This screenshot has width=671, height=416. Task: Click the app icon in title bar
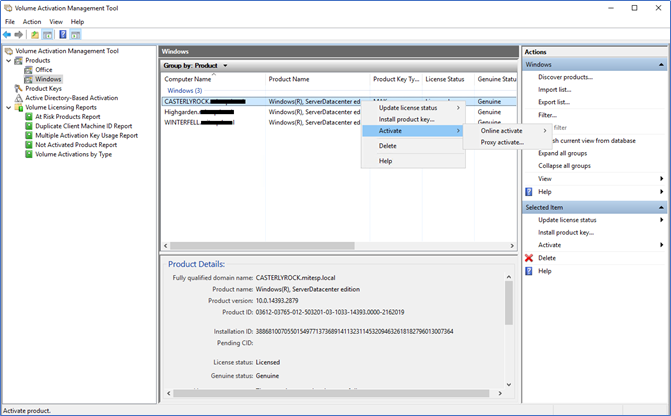8,8
